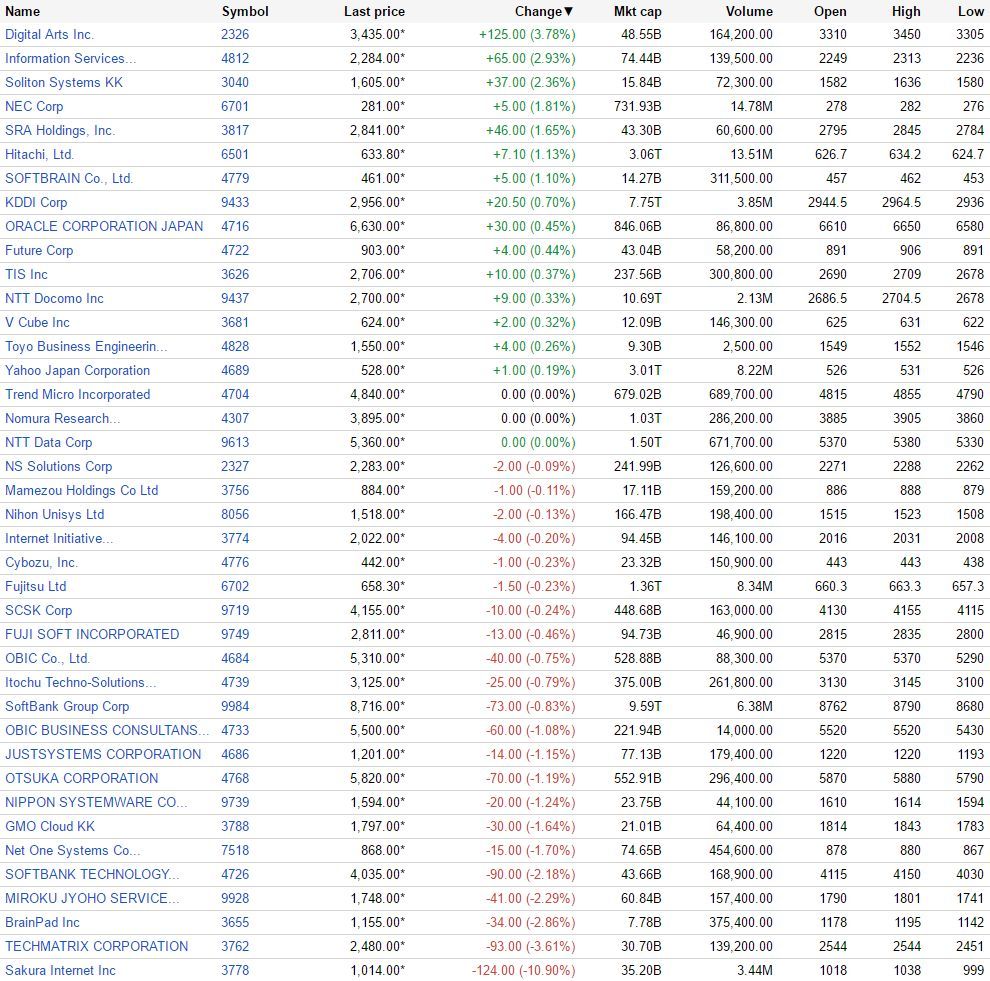Open Net One Systems link
Screen dimensions: 990x981
73,850
